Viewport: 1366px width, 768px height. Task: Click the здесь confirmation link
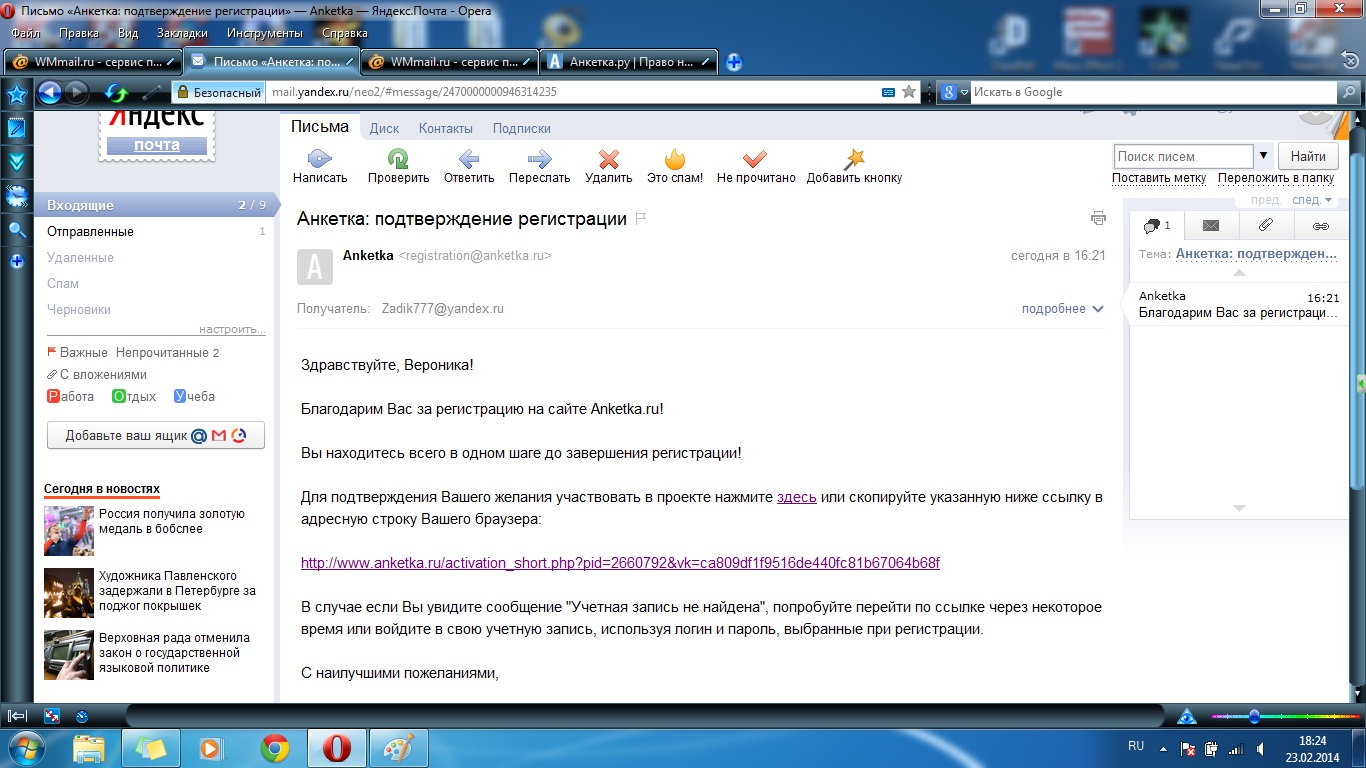click(x=797, y=497)
